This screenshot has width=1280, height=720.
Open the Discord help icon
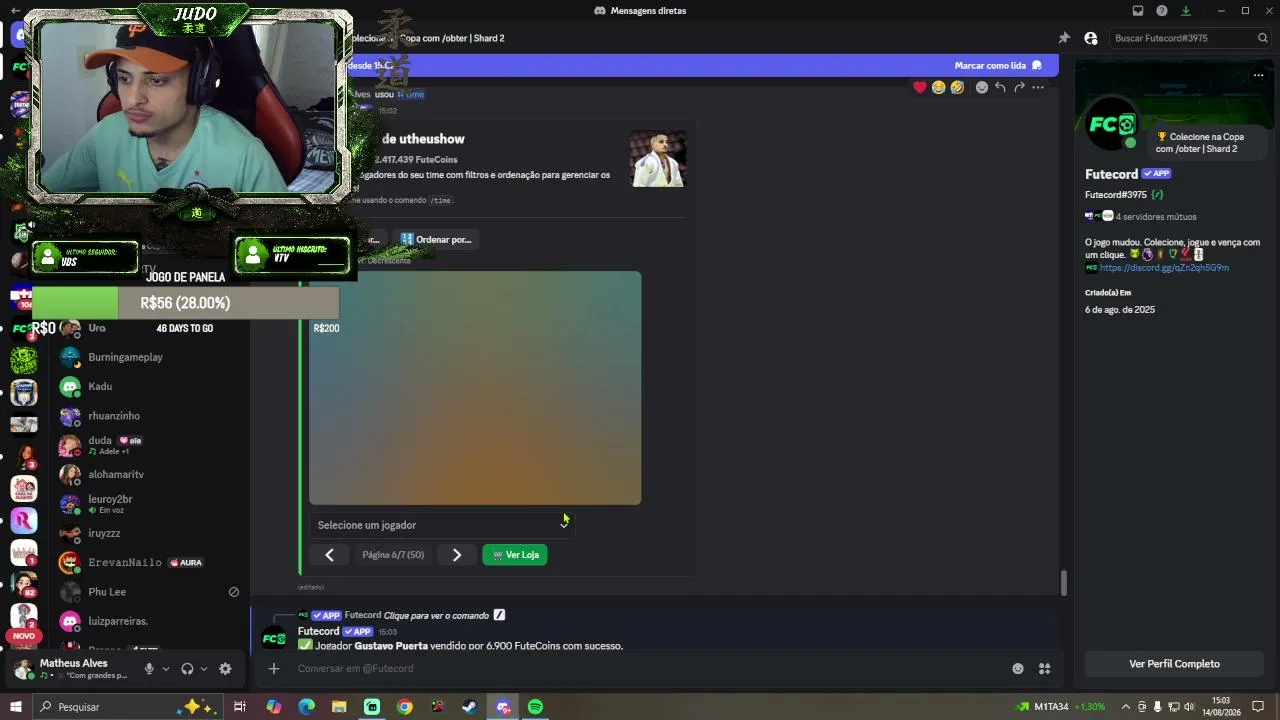pyautogui.click(x=1162, y=11)
